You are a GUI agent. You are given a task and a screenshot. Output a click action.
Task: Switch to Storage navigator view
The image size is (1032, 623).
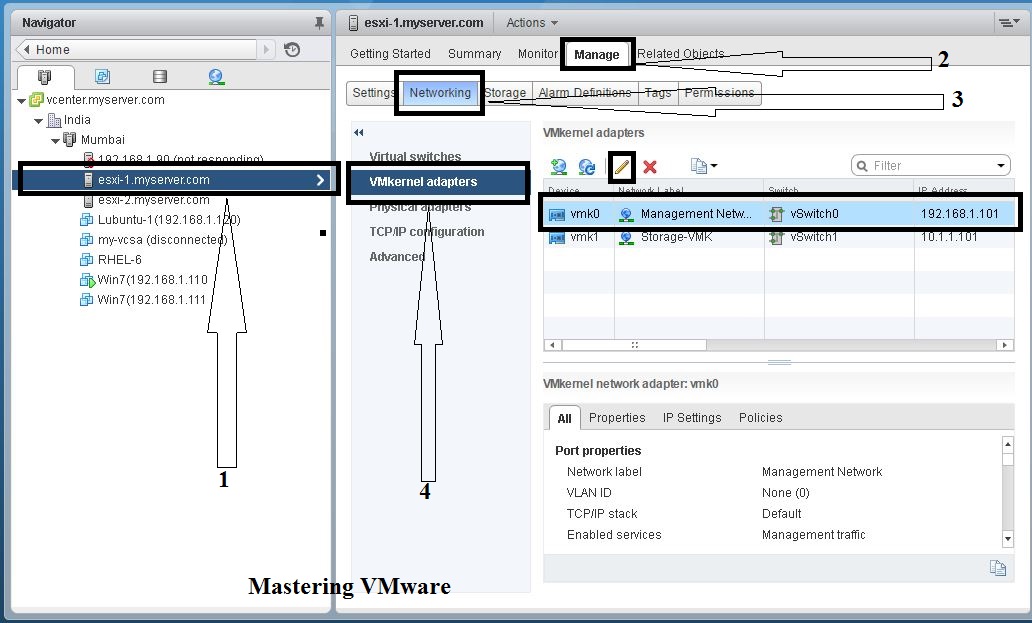pyautogui.click(x=160, y=76)
